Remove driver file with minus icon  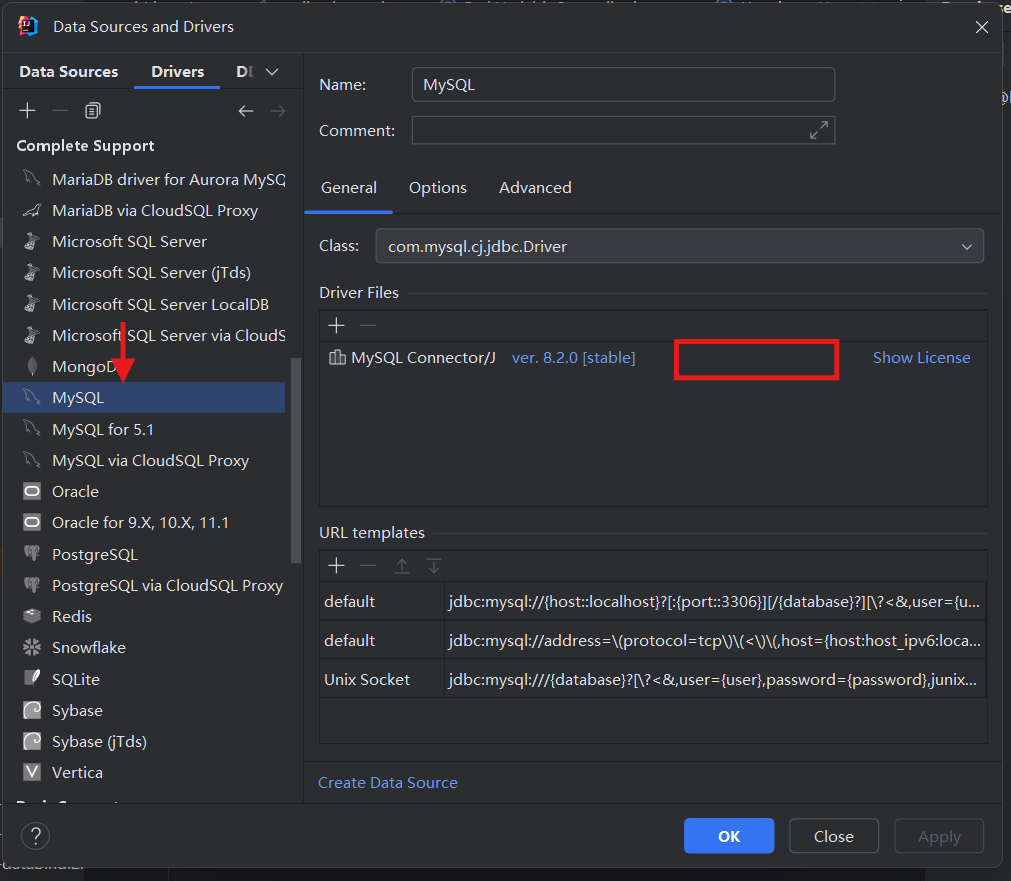tap(368, 326)
